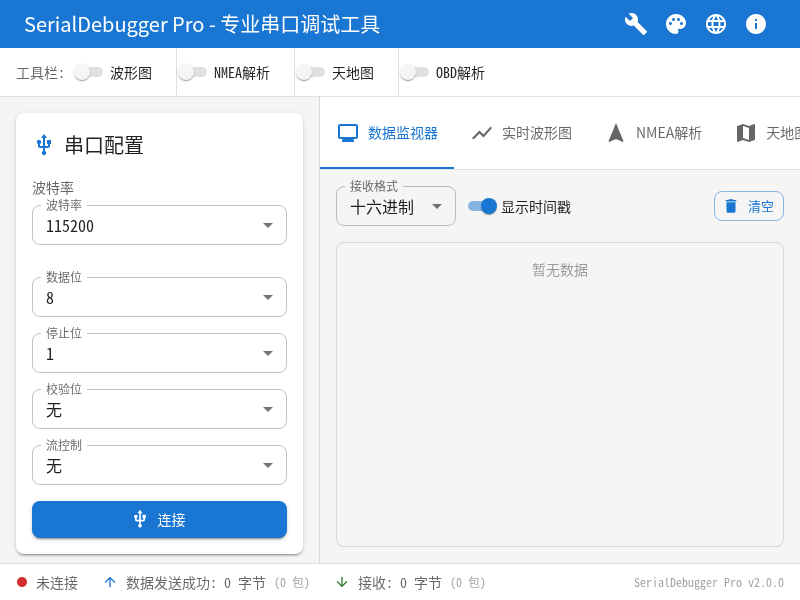Disable the 显示时间戳 toggle
The width and height of the screenshot is (800, 600).
coord(480,206)
